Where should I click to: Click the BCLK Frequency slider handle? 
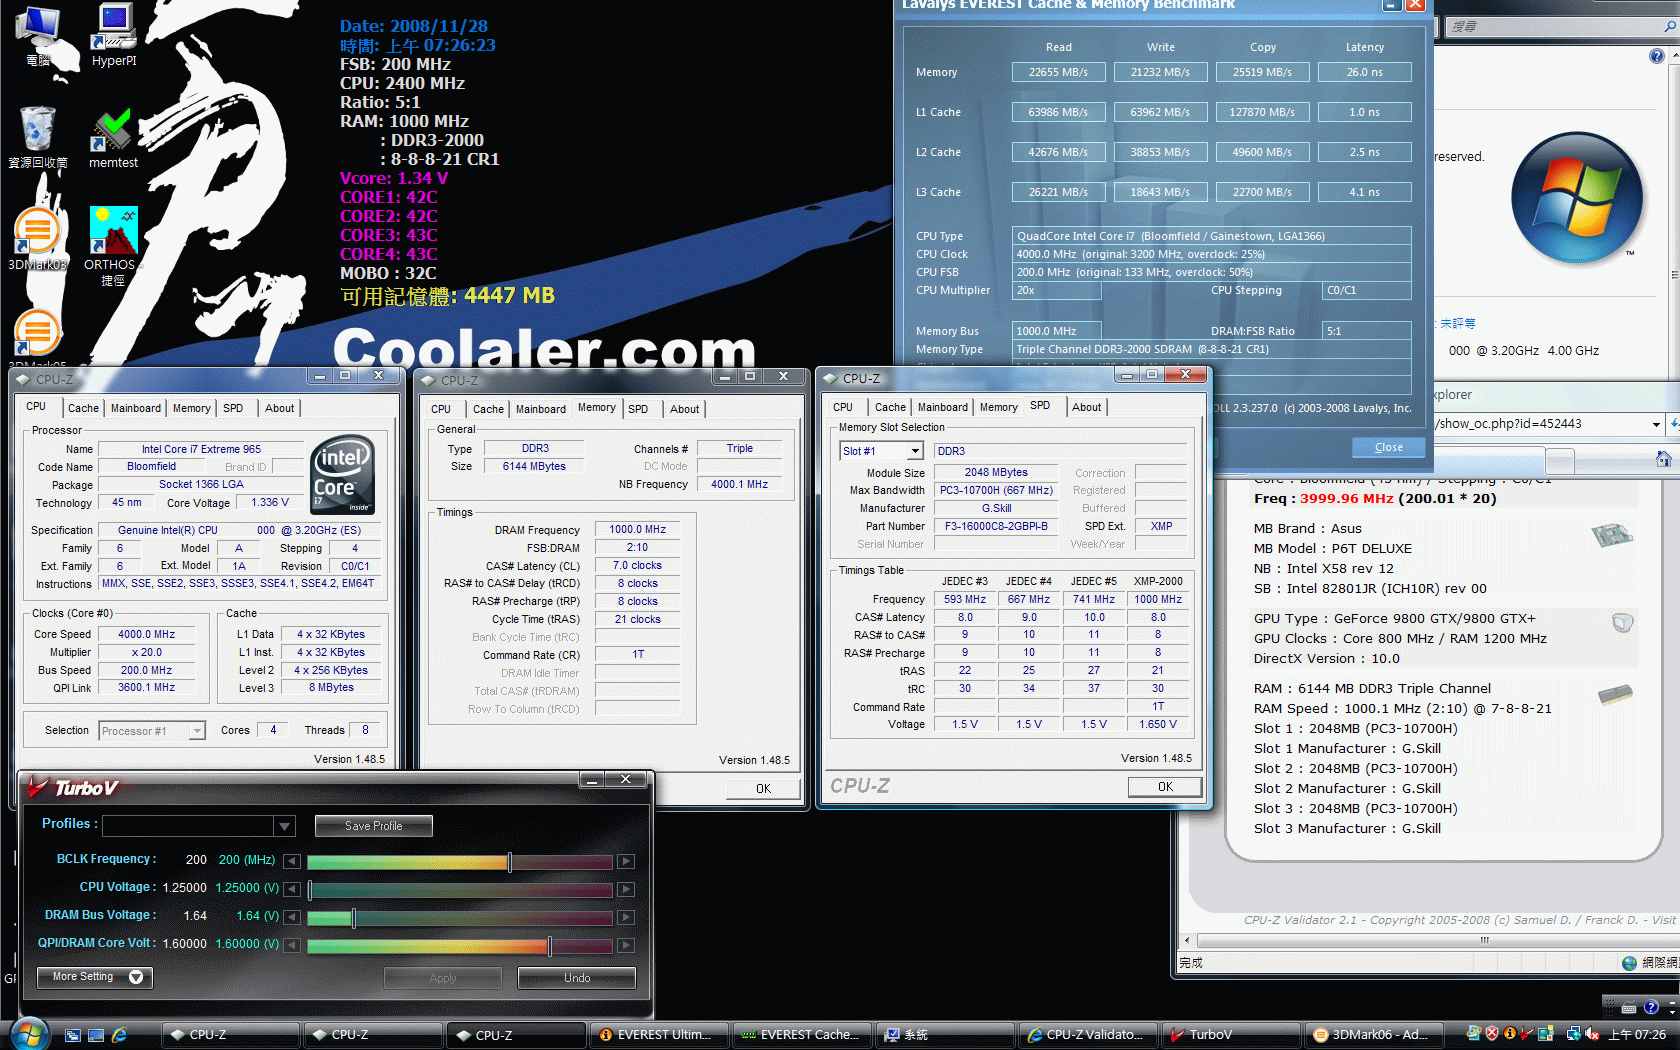(510, 861)
